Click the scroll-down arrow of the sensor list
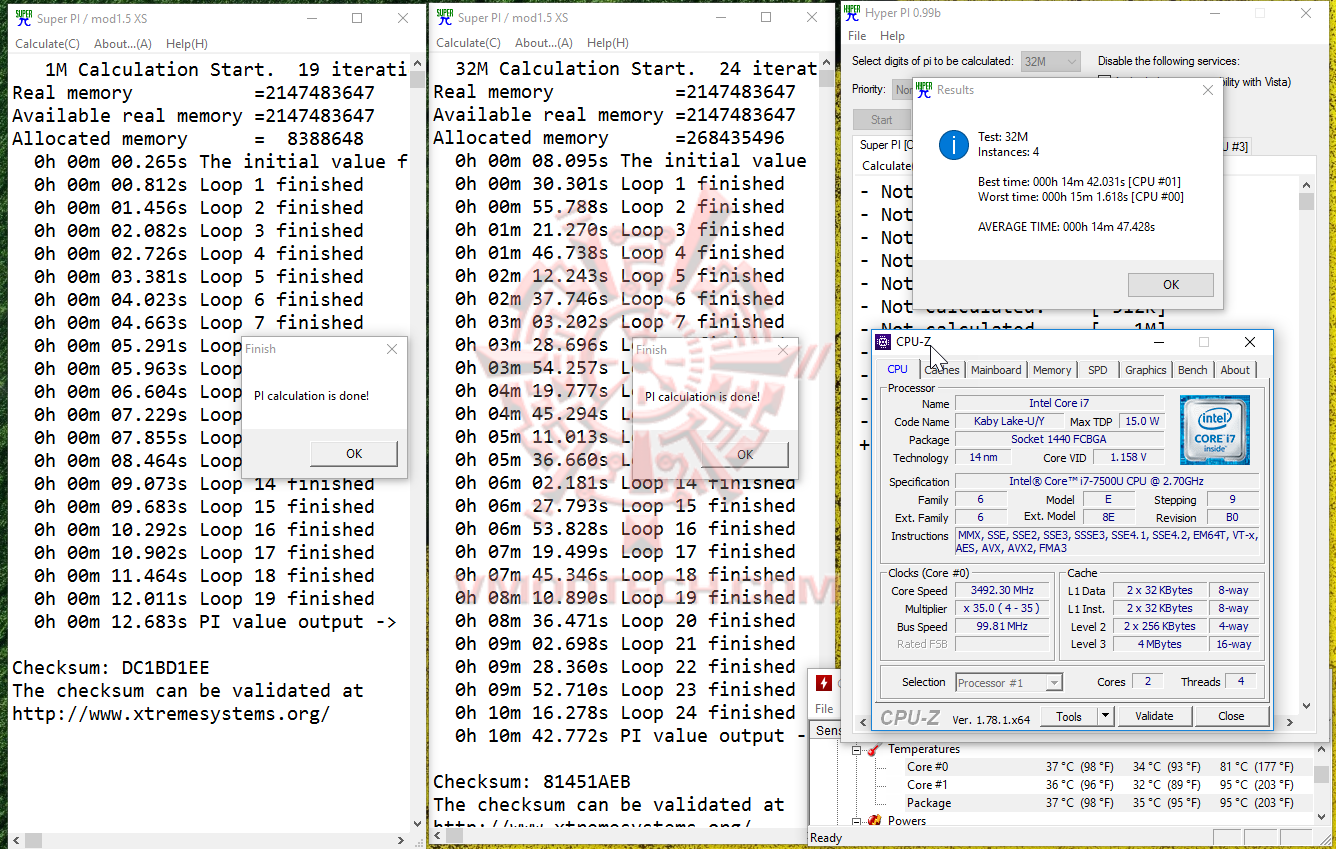 1322,818
